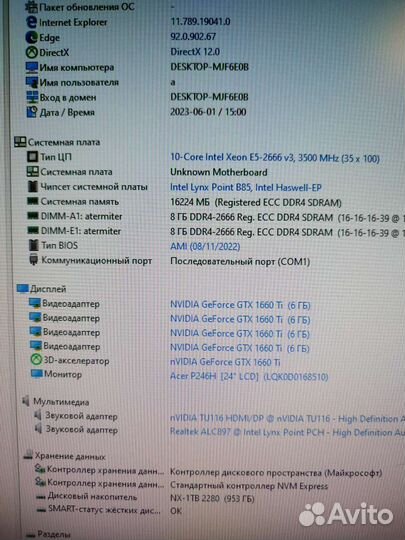Click the Хранение данных section icon
This screenshot has height=540, width=405.
click(x=28, y=456)
